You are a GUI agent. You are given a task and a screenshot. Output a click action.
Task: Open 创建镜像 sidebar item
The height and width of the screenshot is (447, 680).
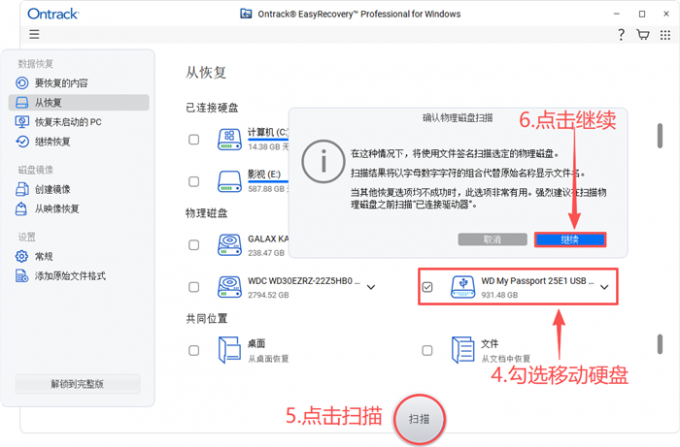point(79,189)
